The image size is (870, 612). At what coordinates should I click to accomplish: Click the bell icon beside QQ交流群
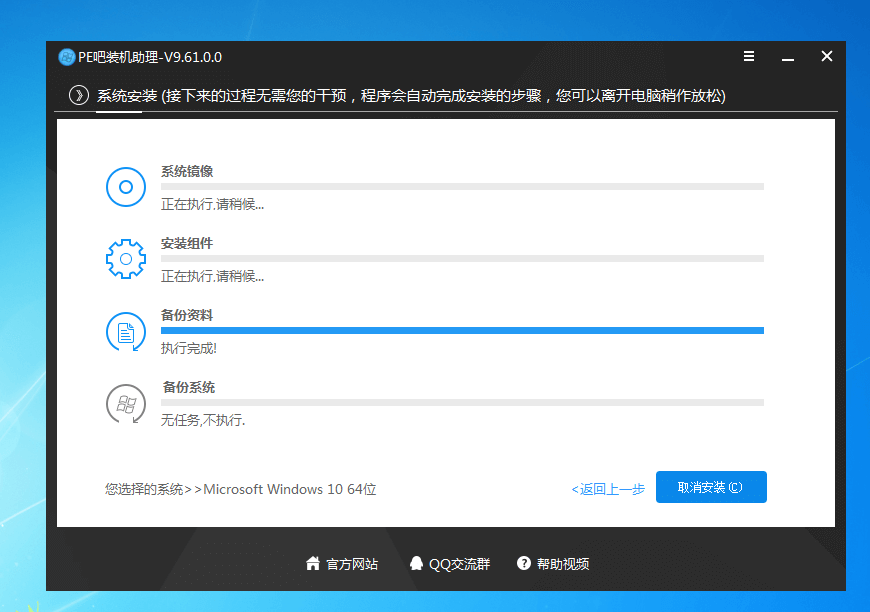pyautogui.click(x=416, y=564)
